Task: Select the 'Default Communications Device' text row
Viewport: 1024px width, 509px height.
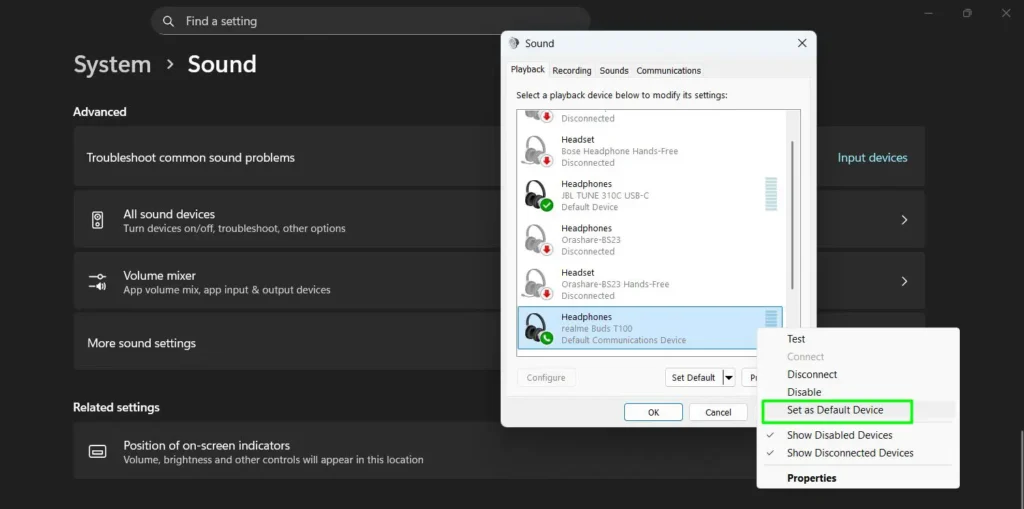Action: [x=624, y=340]
